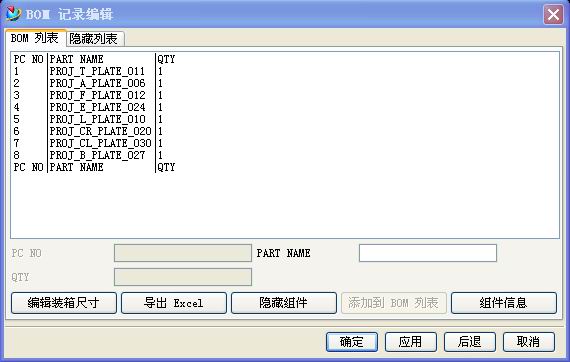Open the 隐藏列表 tab

(95, 39)
